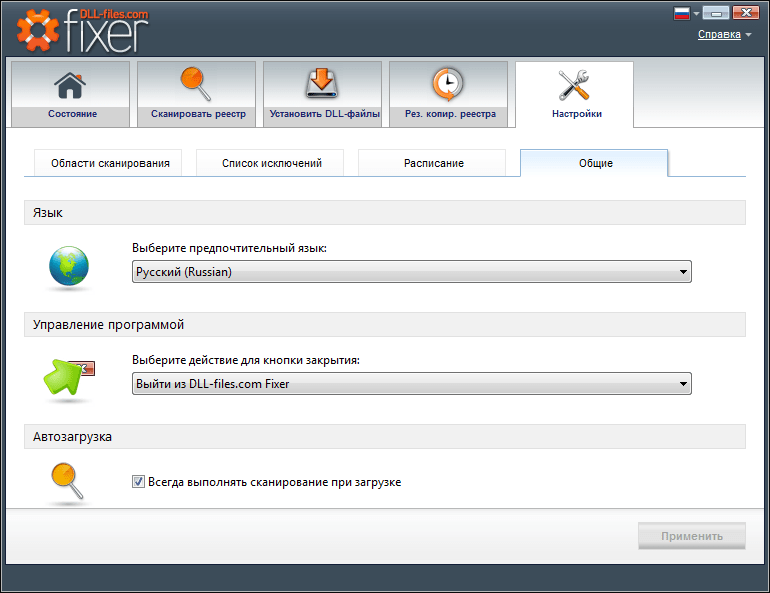The width and height of the screenshot is (770, 593).
Task: Go to the Расписание tab
Action: tap(432, 162)
